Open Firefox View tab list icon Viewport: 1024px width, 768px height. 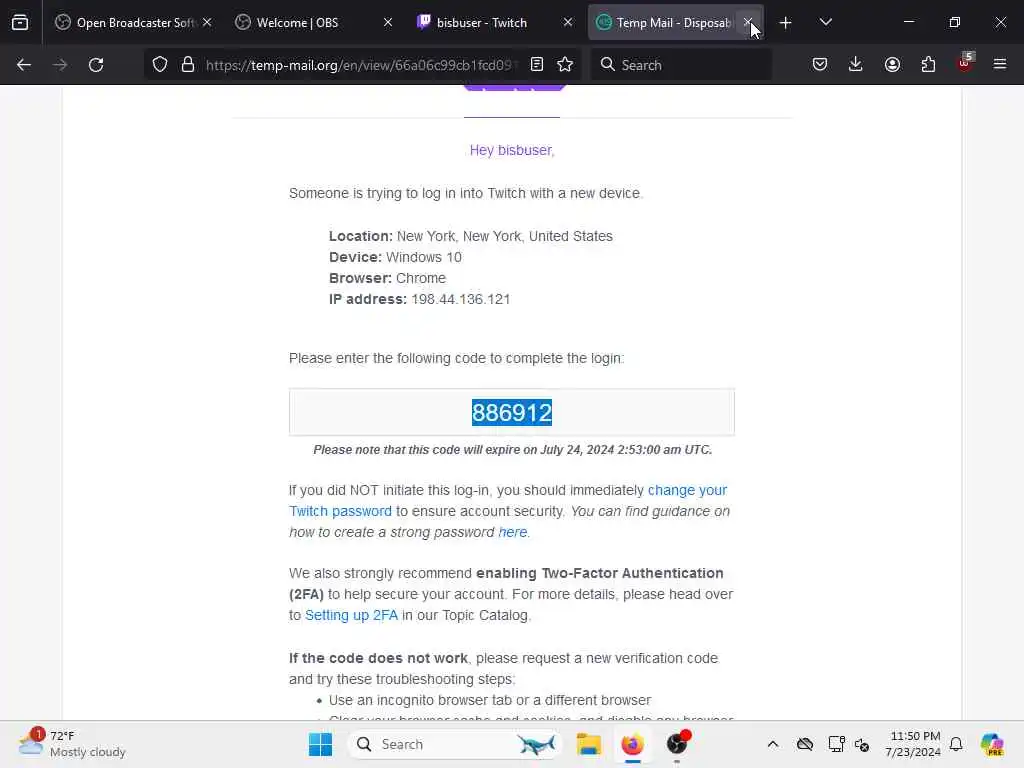20,22
